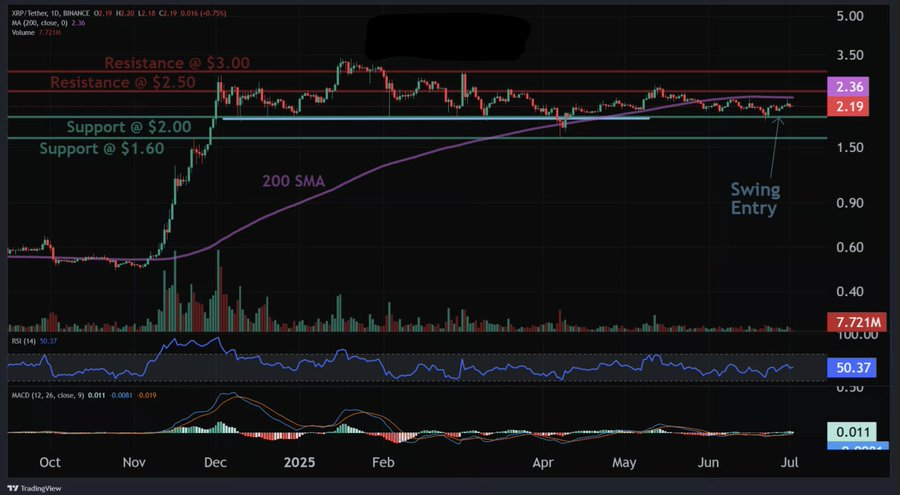
Task: Select the "Support @ $1.60" text label
Action: point(102,149)
